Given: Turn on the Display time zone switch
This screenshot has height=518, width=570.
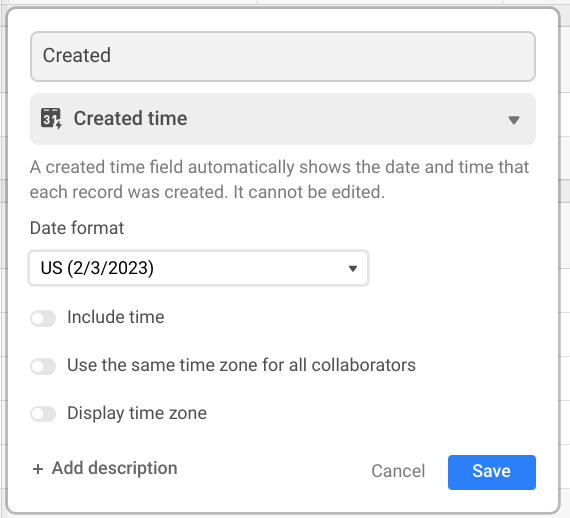Looking at the screenshot, I should click(x=43, y=414).
